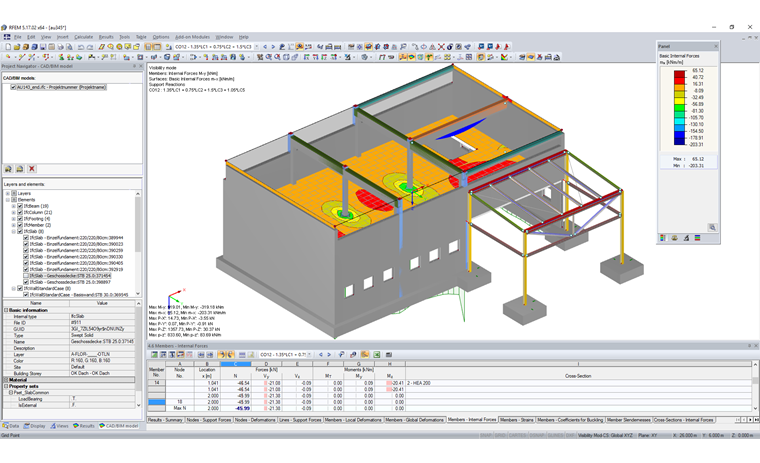Screen dimensions: 760x463
Task: Go to previous load case arrow in main toolbar
Action: point(265,47)
